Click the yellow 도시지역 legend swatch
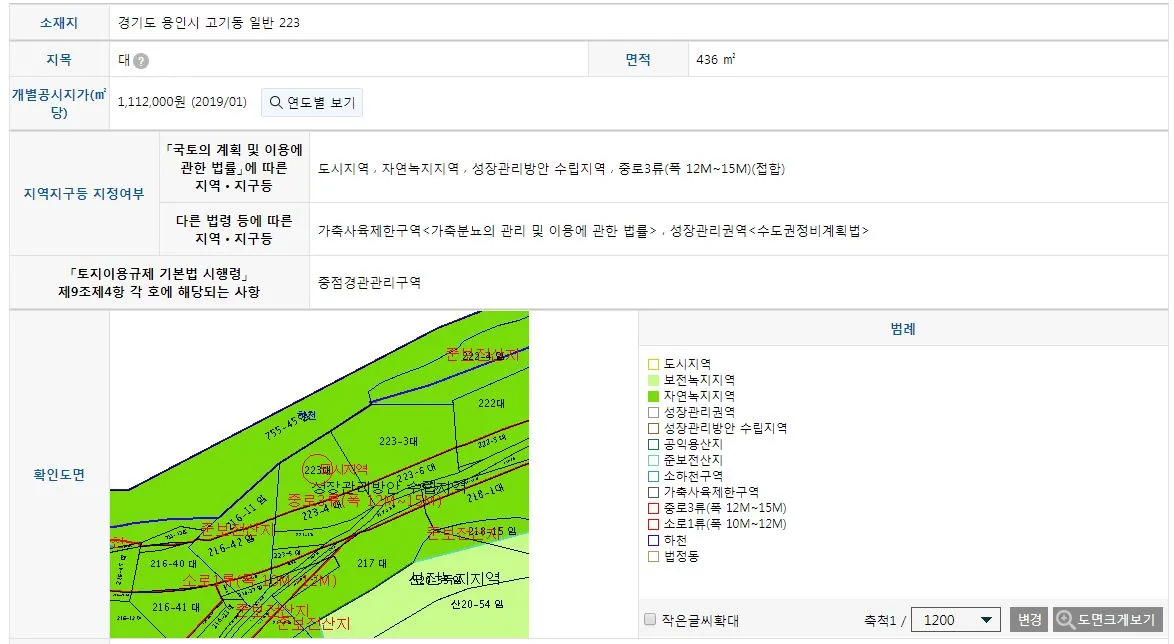1174x644 pixels. 652,363
